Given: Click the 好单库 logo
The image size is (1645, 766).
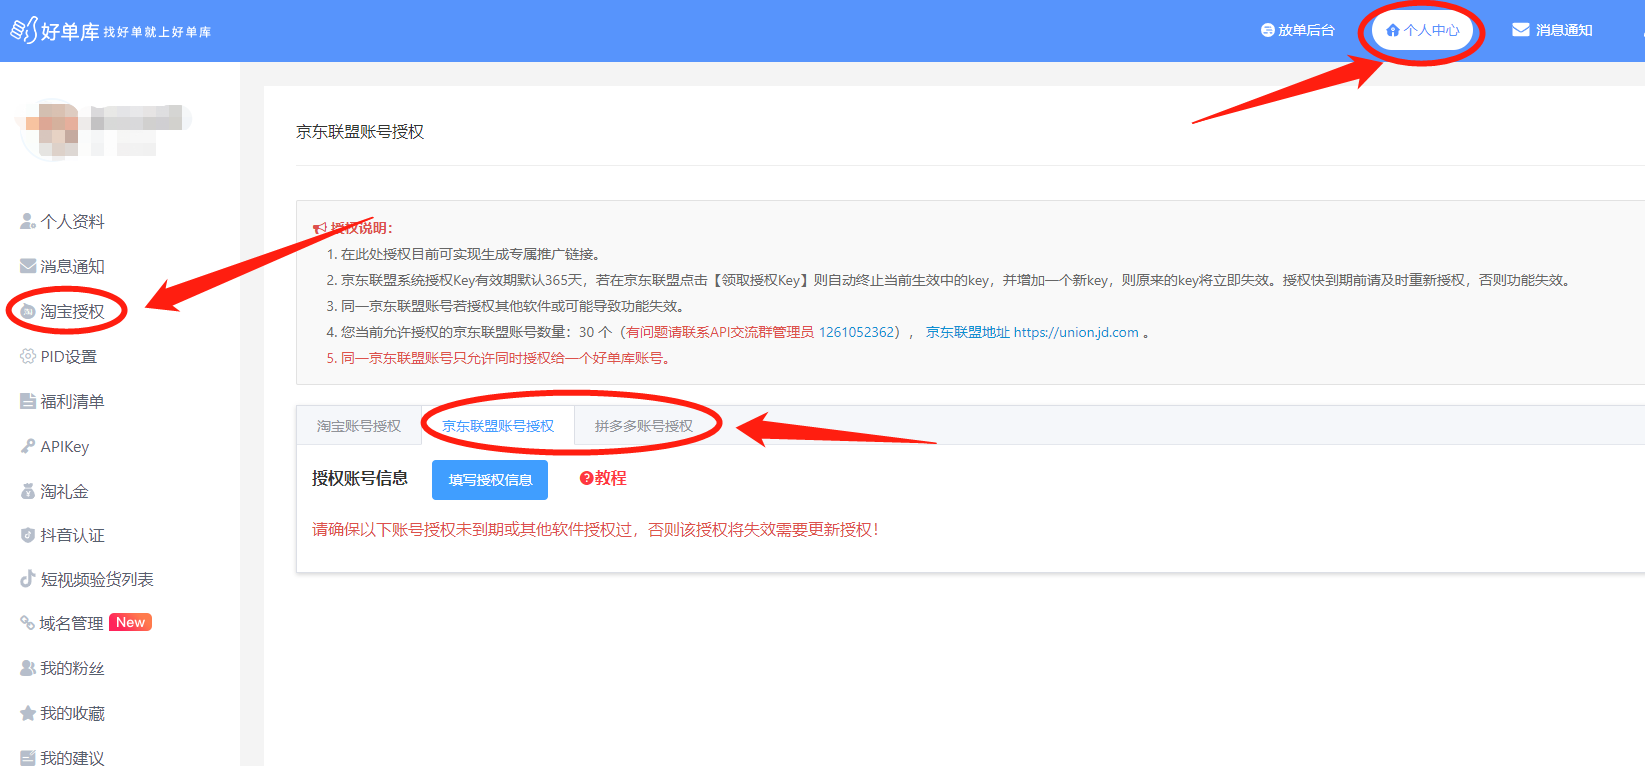Looking at the screenshot, I should [x=111, y=31].
